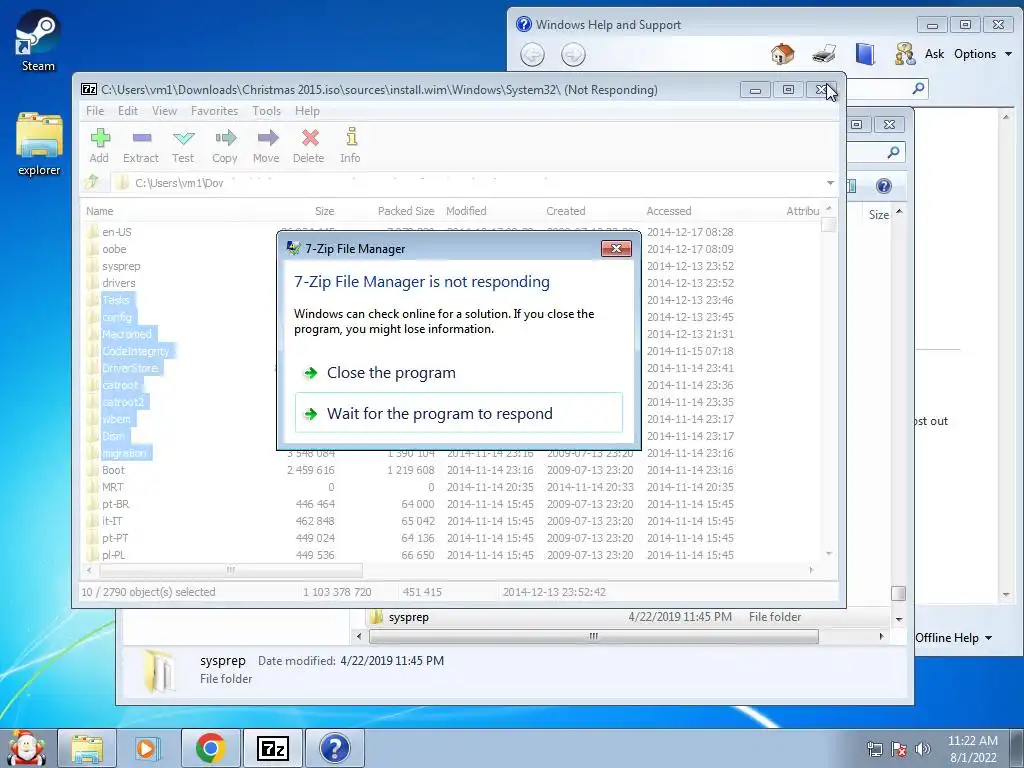Open the Options dropdown in Help
The image size is (1024, 768).
983,54
